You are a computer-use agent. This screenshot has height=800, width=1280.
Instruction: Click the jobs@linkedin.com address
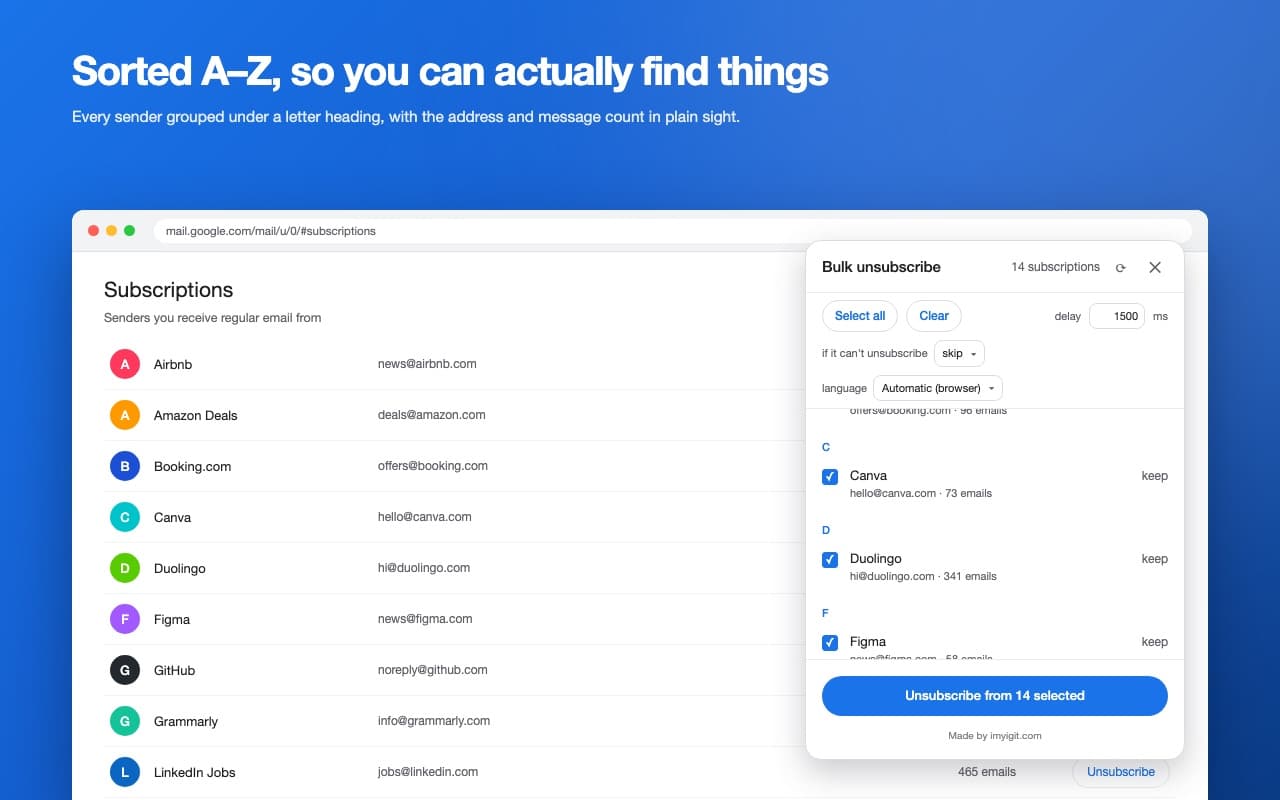tap(428, 772)
